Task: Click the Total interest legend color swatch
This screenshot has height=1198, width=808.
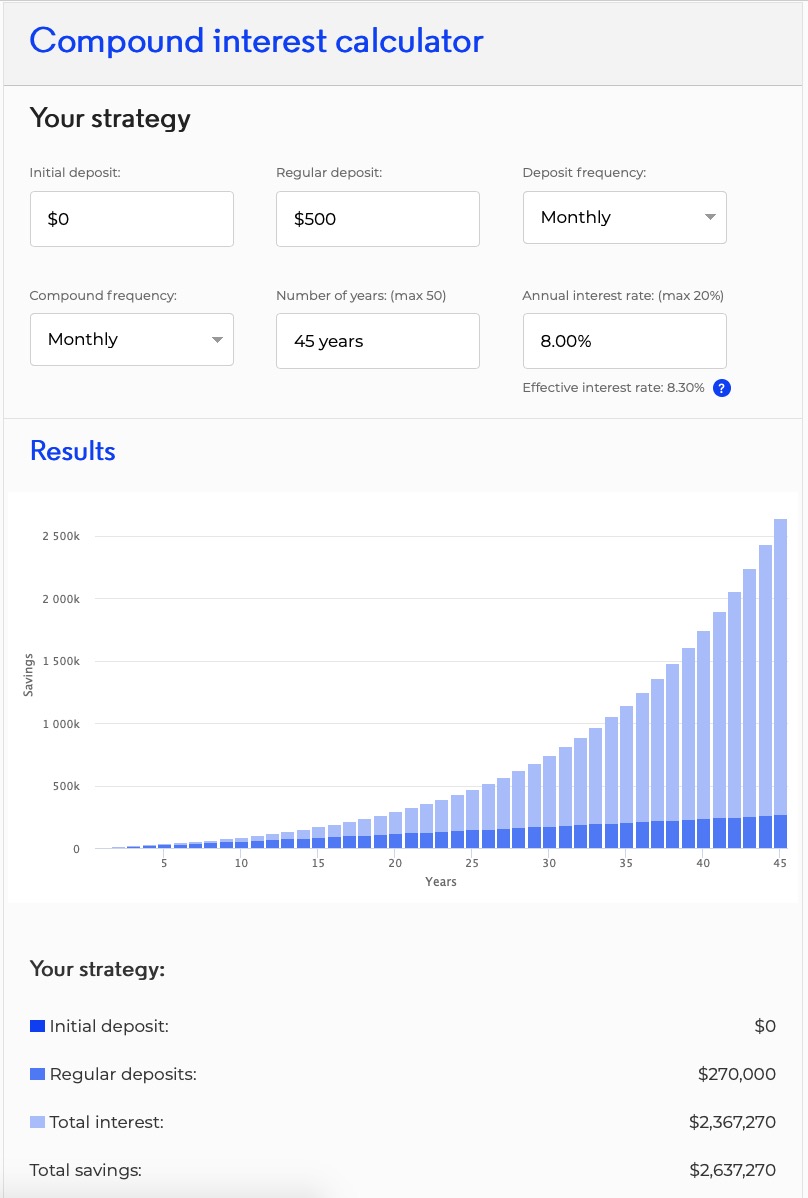Action: [x=38, y=1122]
